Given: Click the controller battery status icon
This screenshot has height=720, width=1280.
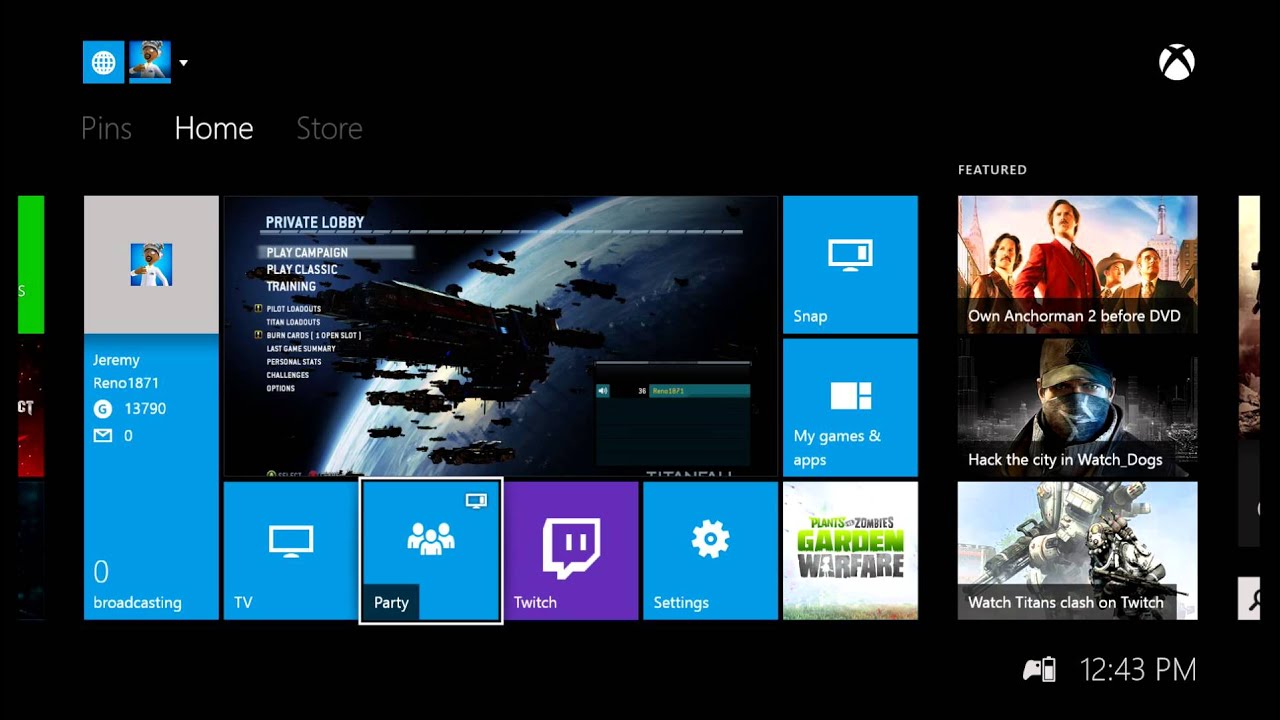Looking at the screenshot, I should 1039,669.
